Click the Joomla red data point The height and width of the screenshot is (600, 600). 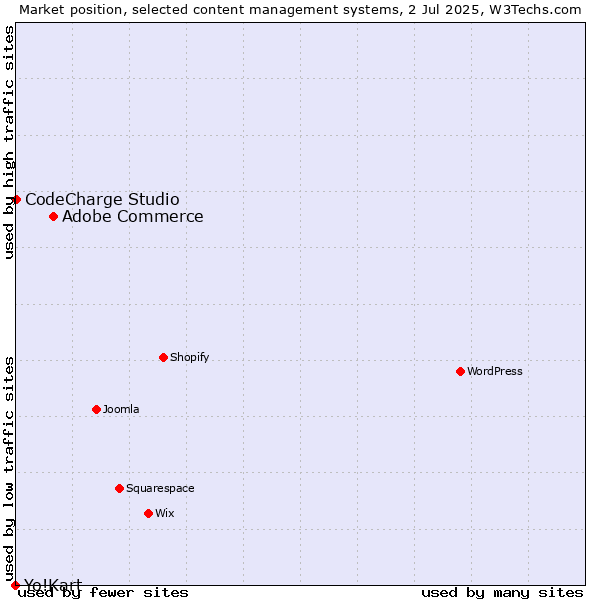pos(96,409)
